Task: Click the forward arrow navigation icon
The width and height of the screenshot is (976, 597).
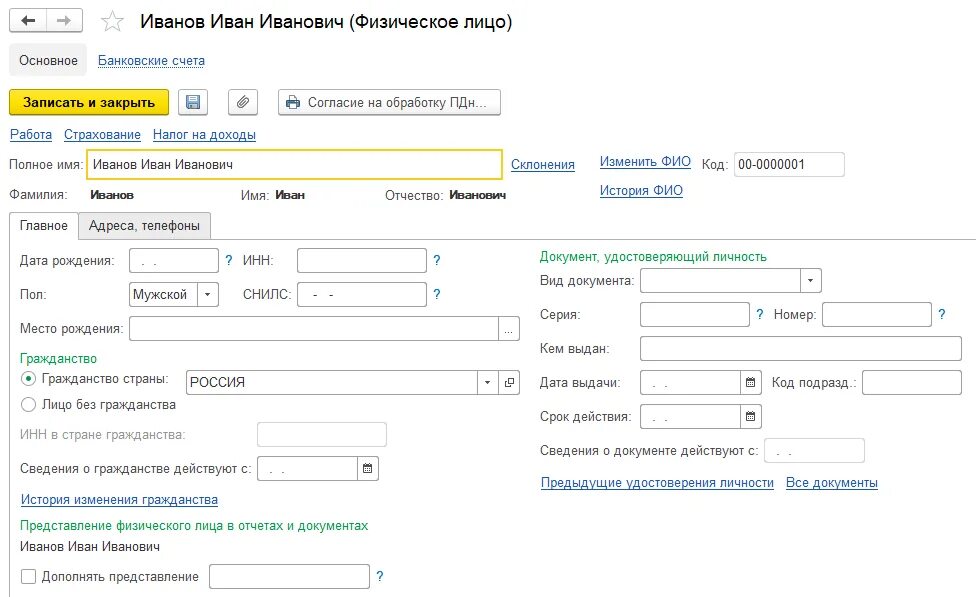Action: [x=63, y=21]
